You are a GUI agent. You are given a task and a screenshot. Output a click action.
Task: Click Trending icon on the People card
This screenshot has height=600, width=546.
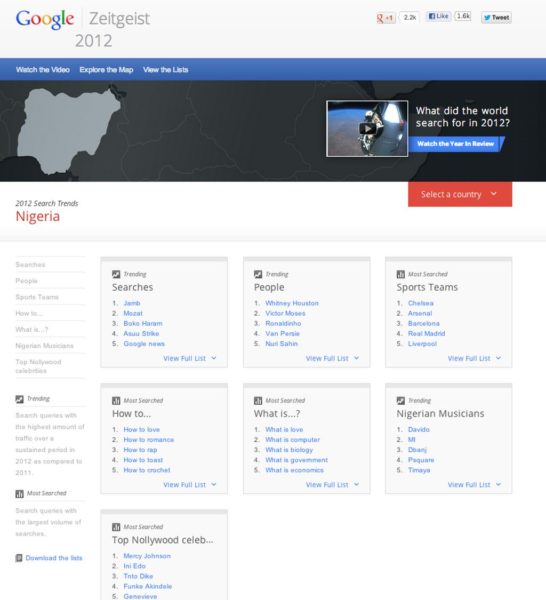click(258, 274)
